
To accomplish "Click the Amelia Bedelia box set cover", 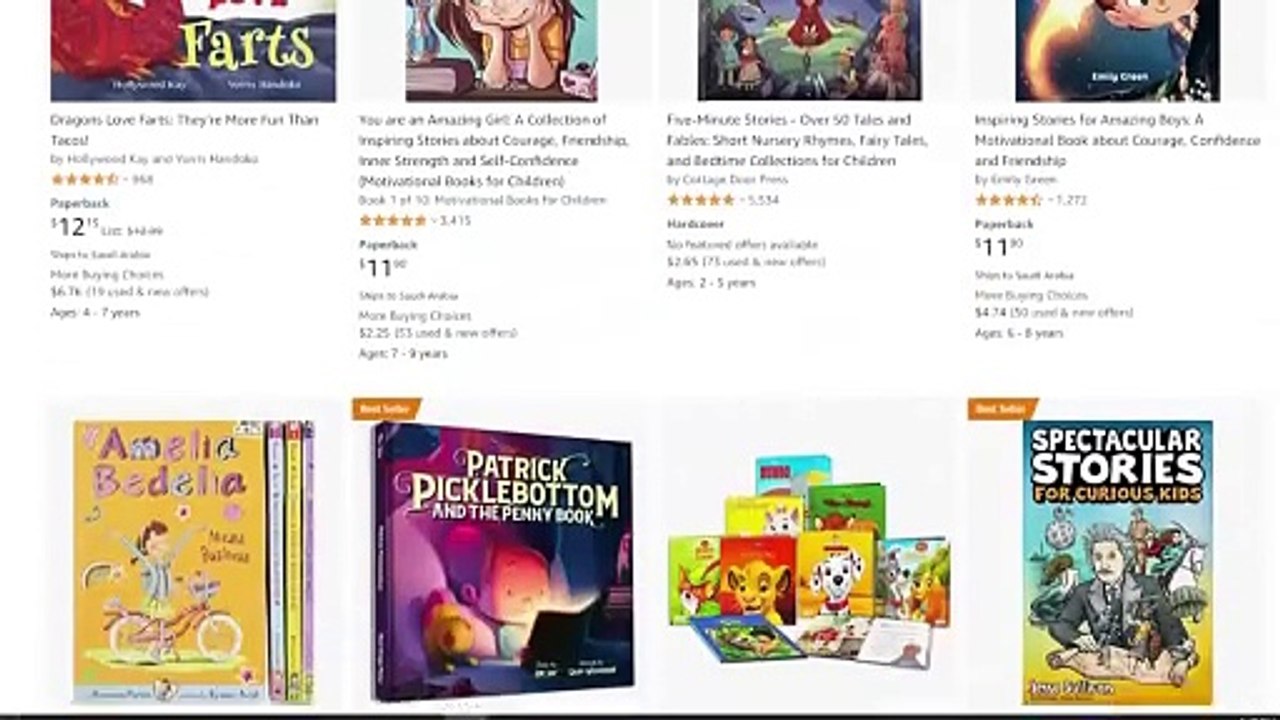I will pyautogui.click(x=194, y=560).
